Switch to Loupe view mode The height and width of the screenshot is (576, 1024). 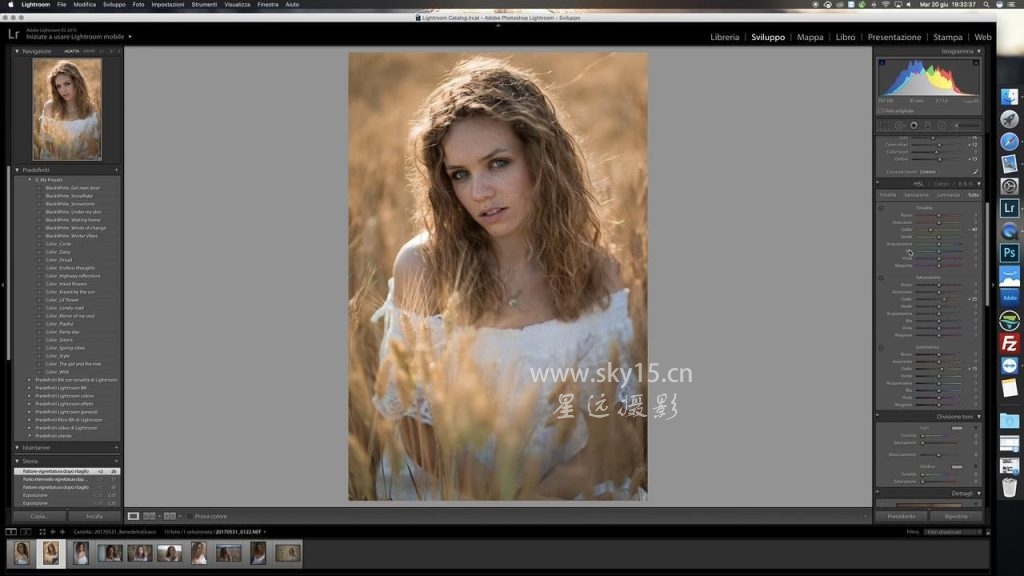(133, 516)
